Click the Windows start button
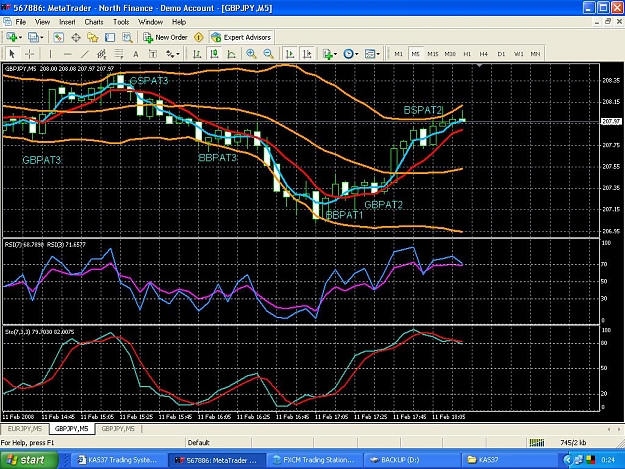This screenshot has width=625, height=469. pyautogui.click(x=29, y=460)
